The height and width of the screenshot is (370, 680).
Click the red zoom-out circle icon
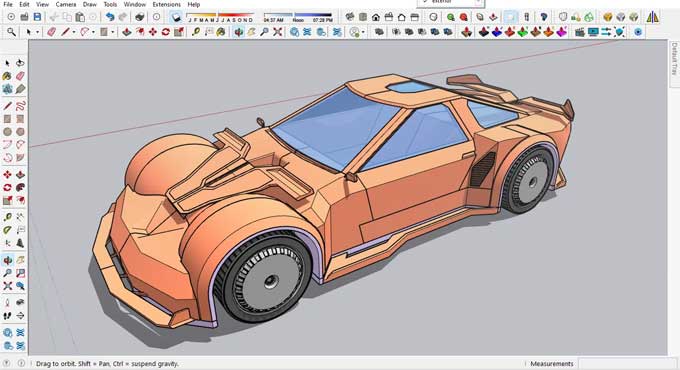[x=464, y=17]
